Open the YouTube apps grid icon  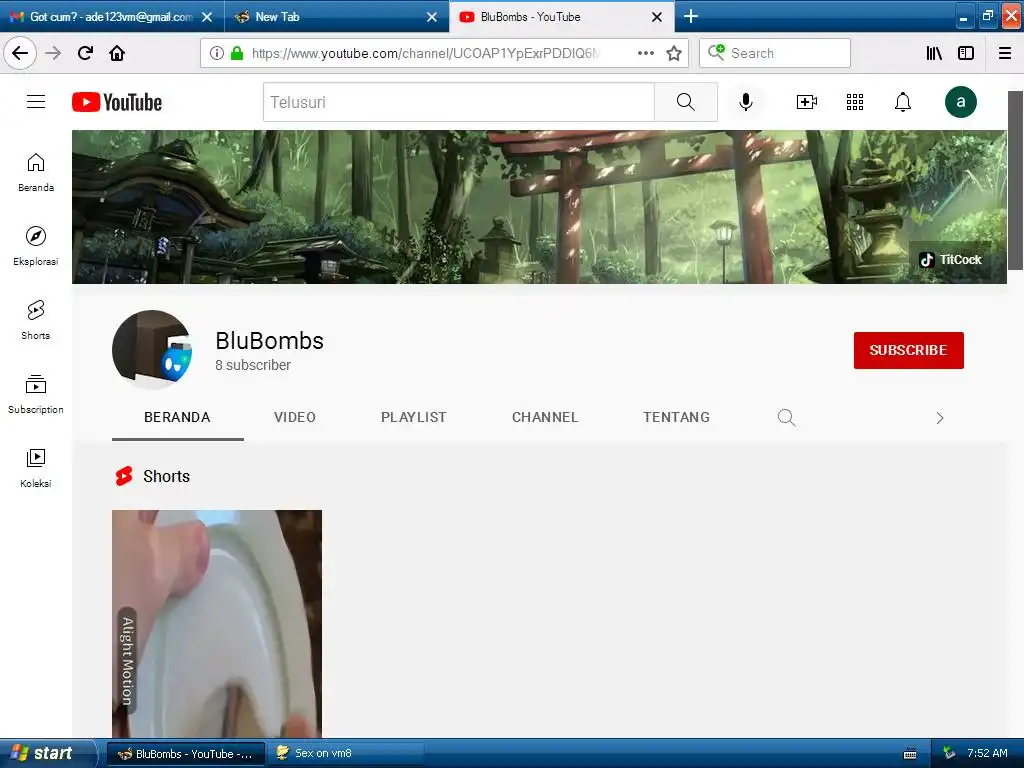pyautogui.click(x=855, y=102)
